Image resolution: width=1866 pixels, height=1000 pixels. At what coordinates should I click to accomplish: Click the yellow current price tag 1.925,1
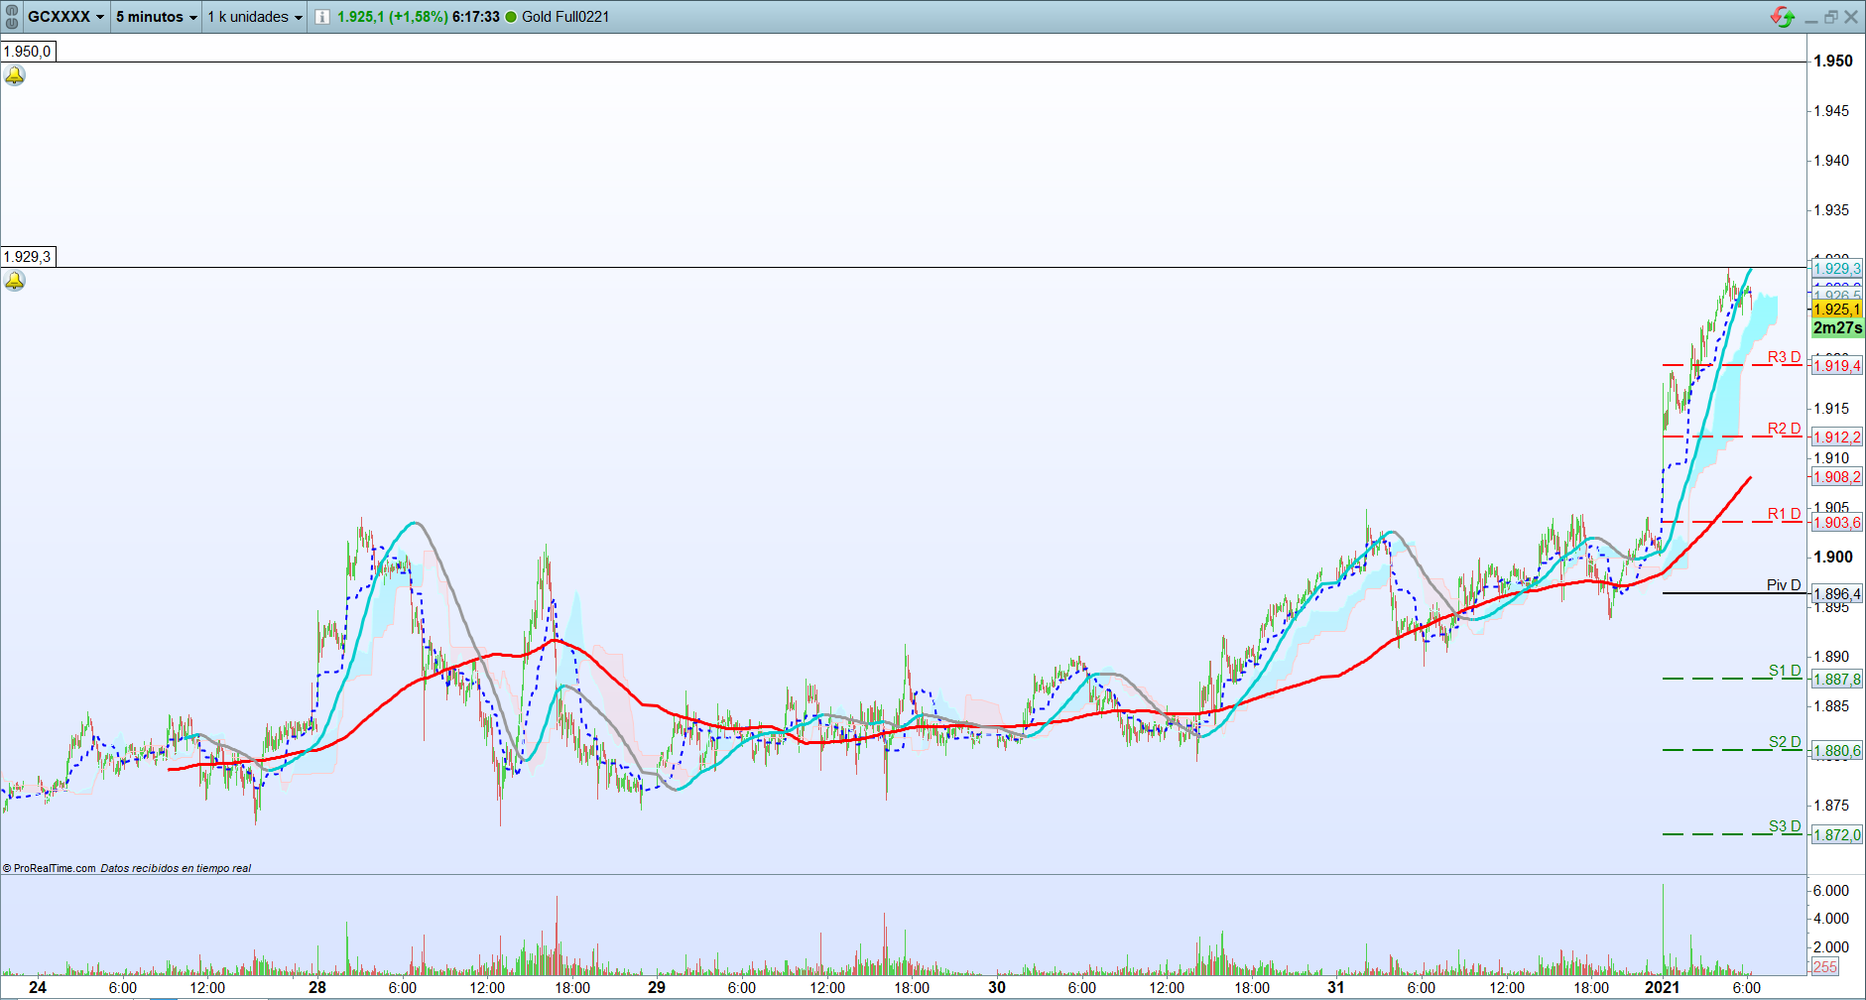[x=1837, y=310]
